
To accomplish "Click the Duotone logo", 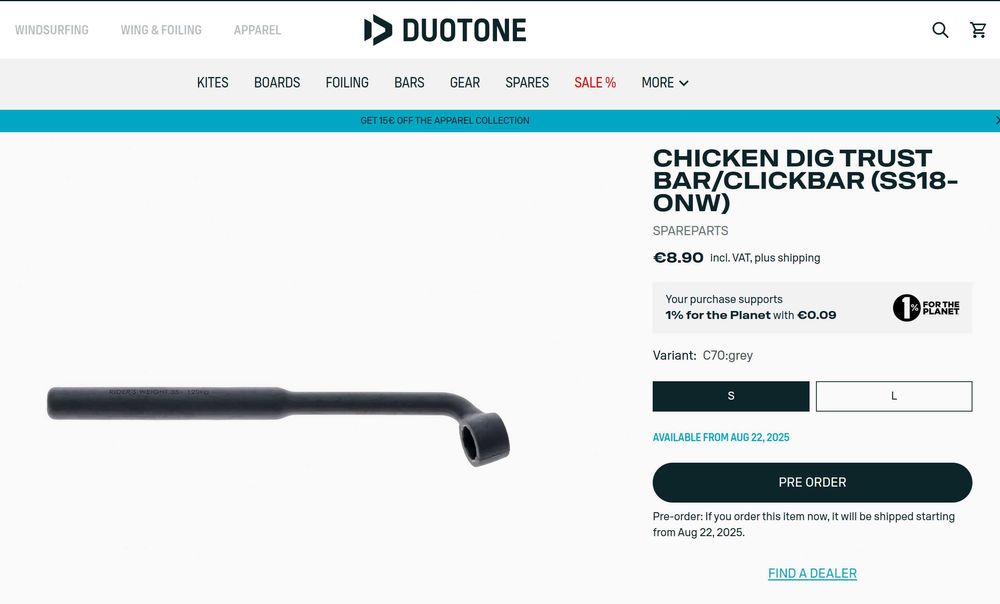I will click(445, 30).
